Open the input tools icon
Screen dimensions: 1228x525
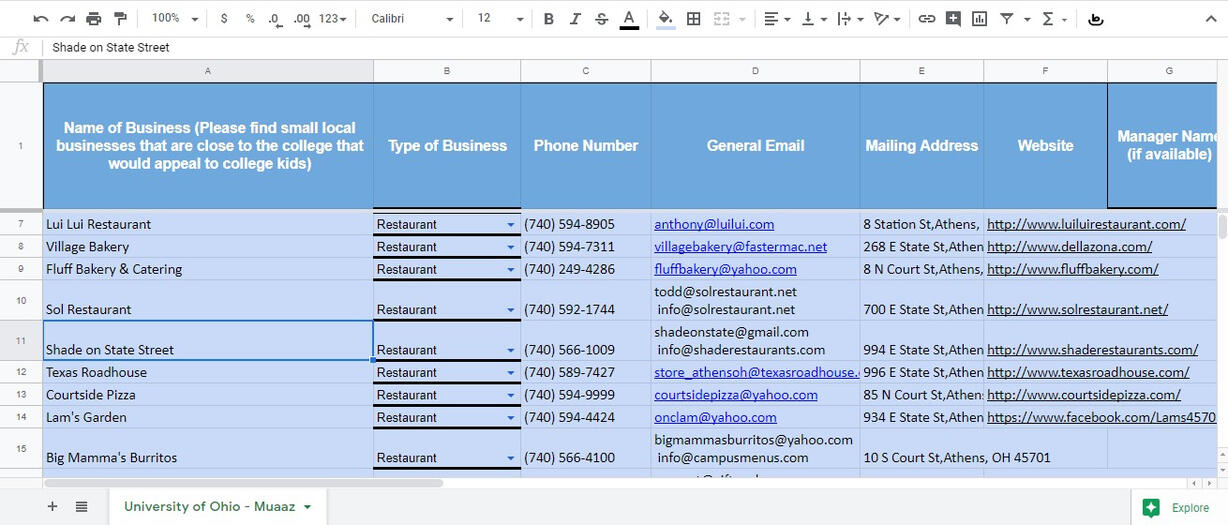[x=1096, y=18]
